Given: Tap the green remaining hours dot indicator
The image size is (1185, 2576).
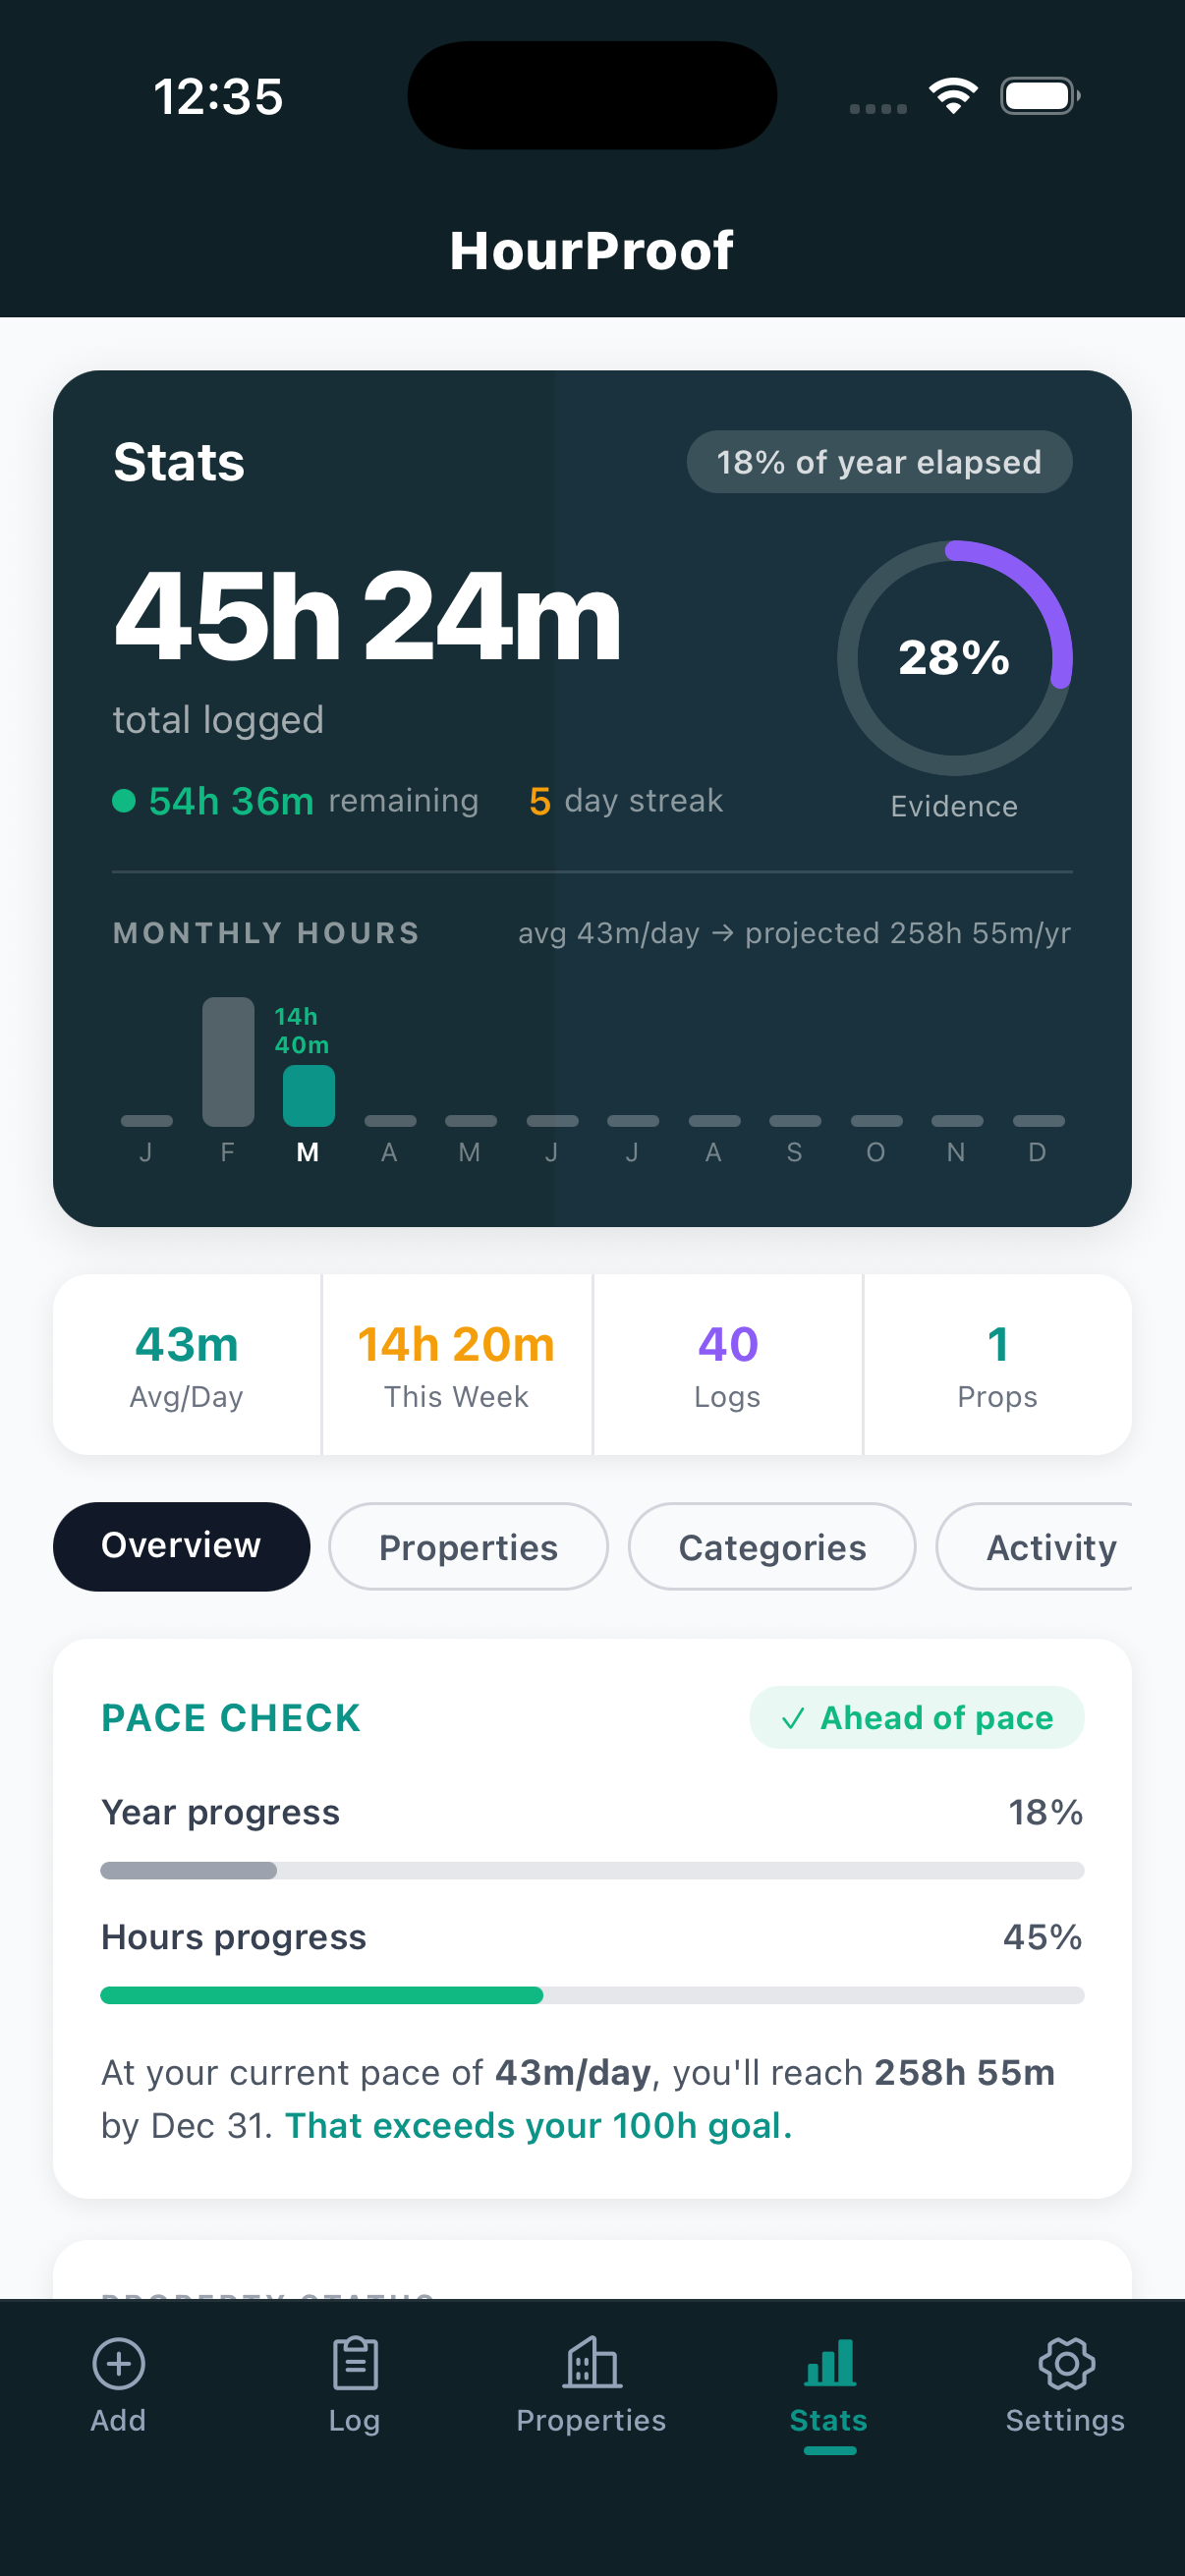Looking at the screenshot, I should click(x=124, y=800).
